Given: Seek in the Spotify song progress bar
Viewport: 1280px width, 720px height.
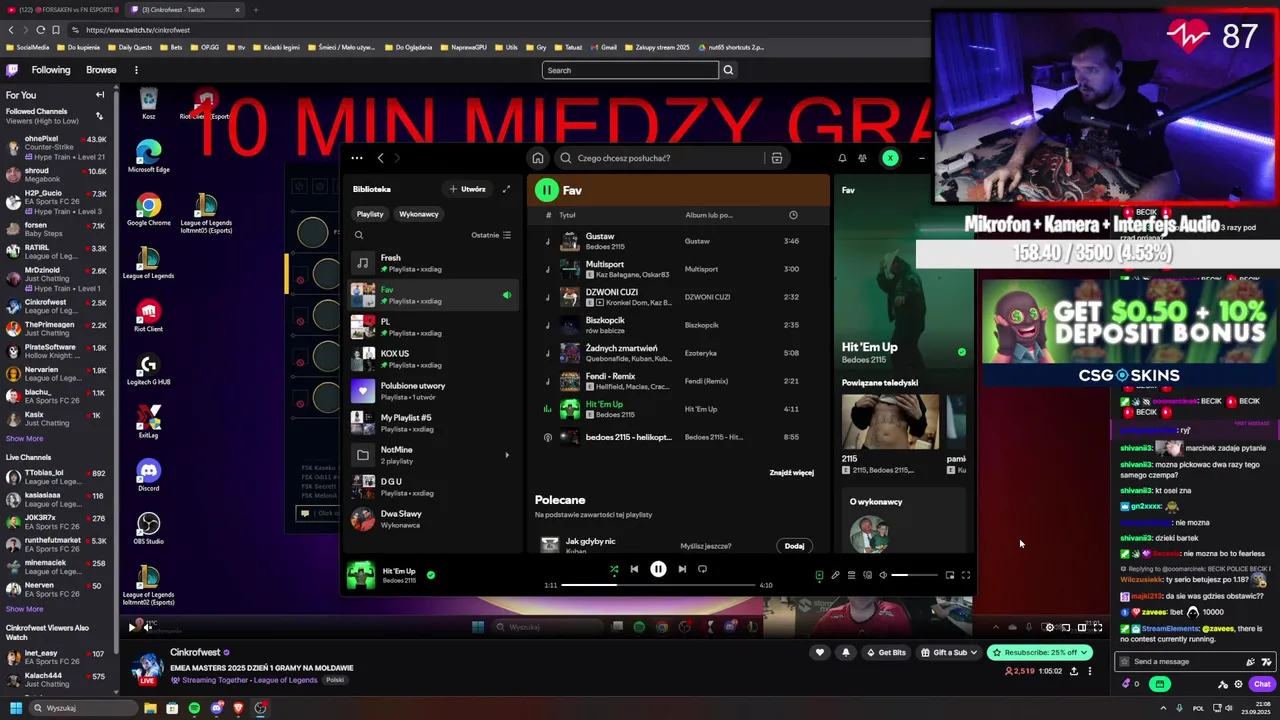Looking at the screenshot, I should coord(658,585).
